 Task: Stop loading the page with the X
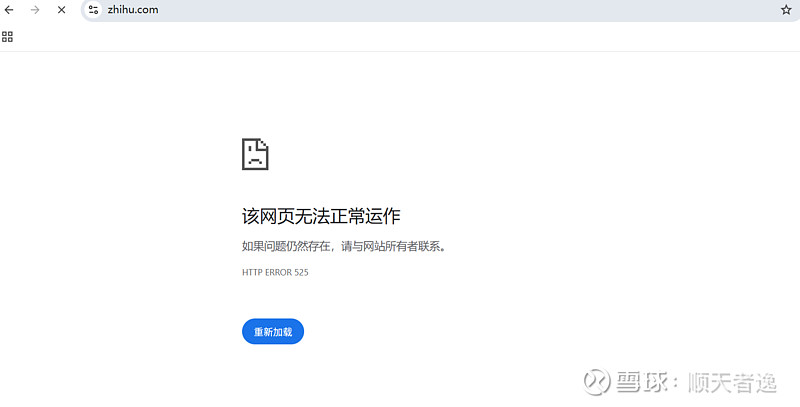tap(61, 10)
